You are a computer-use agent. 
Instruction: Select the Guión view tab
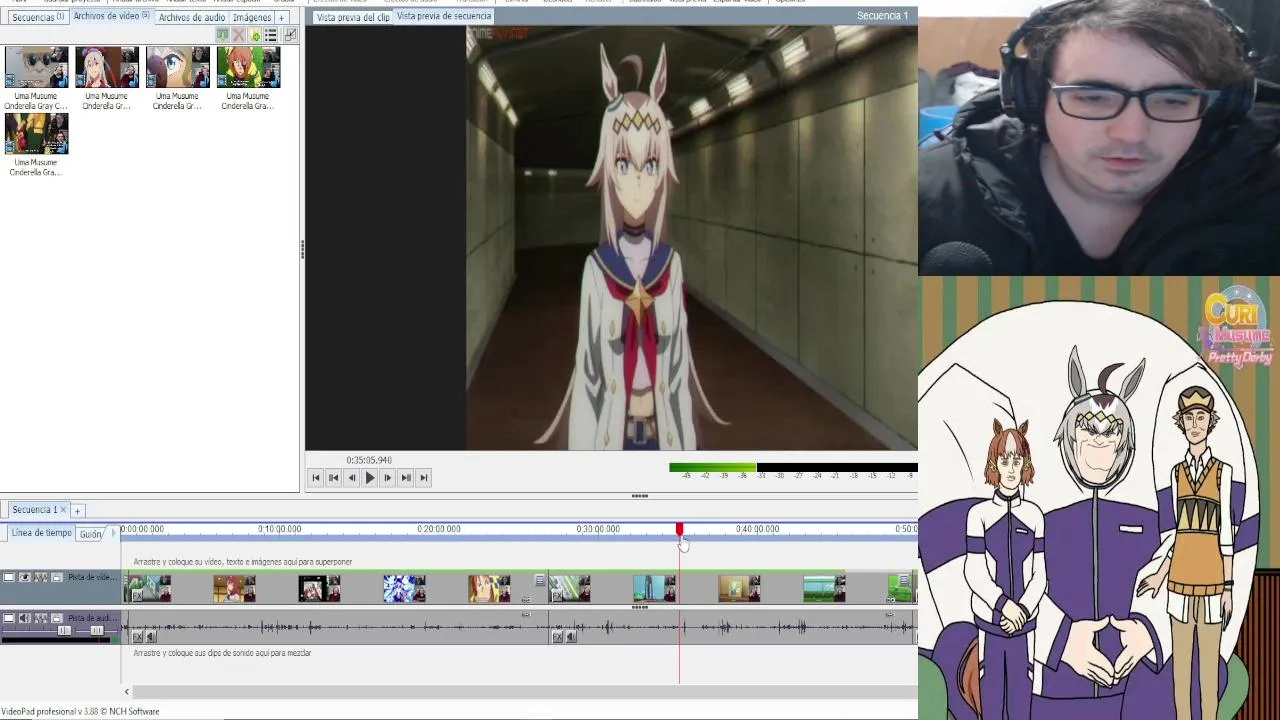pyautogui.click(x=91, y=534)
